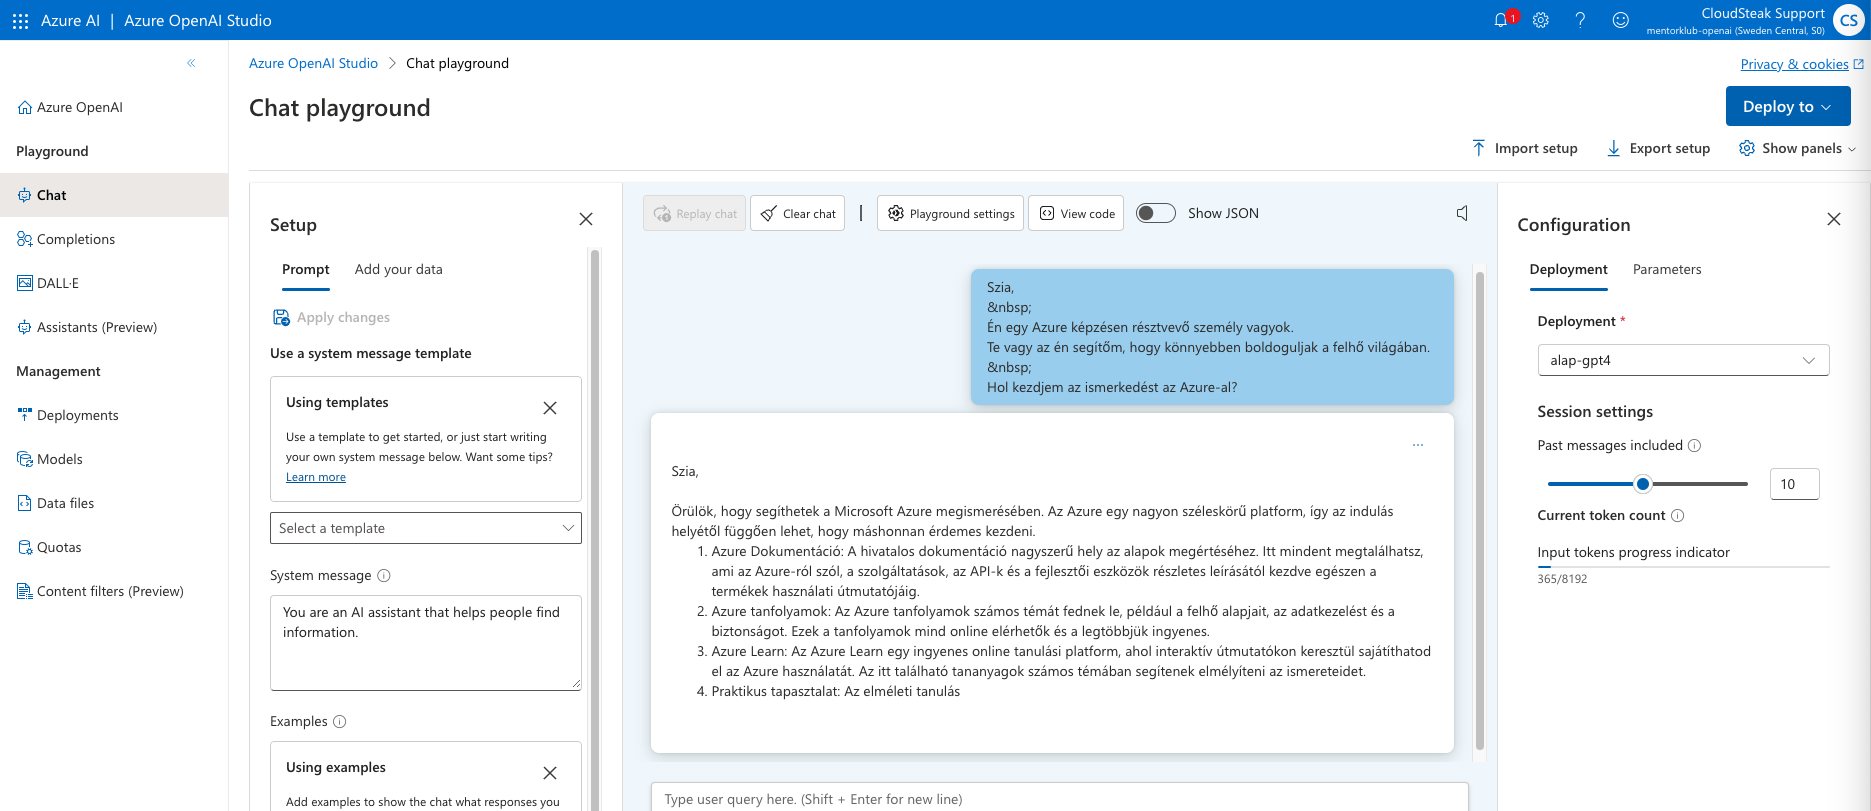Open the help question mark icon
Image resolution: width=1871 pixels, height=811 pixels.
pos(1580,20)
